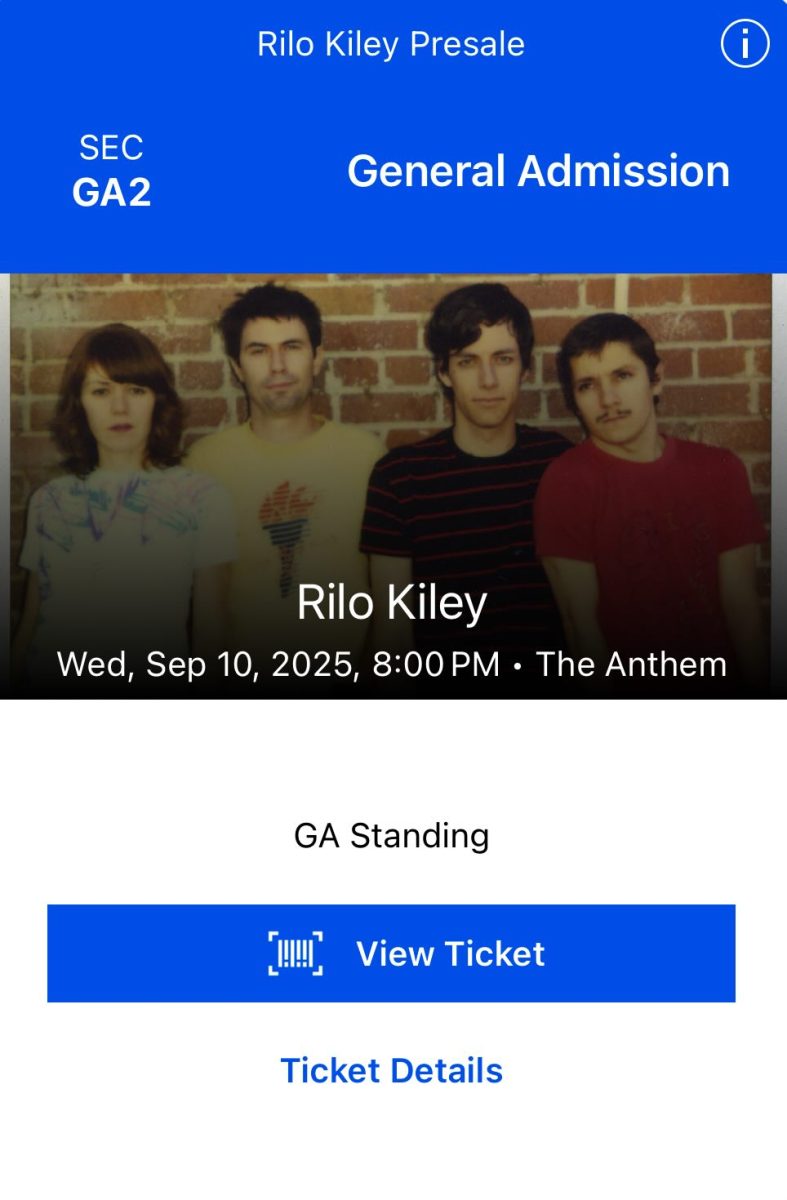787x1200 pixels.
Task: Select the Wed, Sep 10, 2025 date text
Action: point(206,664)
